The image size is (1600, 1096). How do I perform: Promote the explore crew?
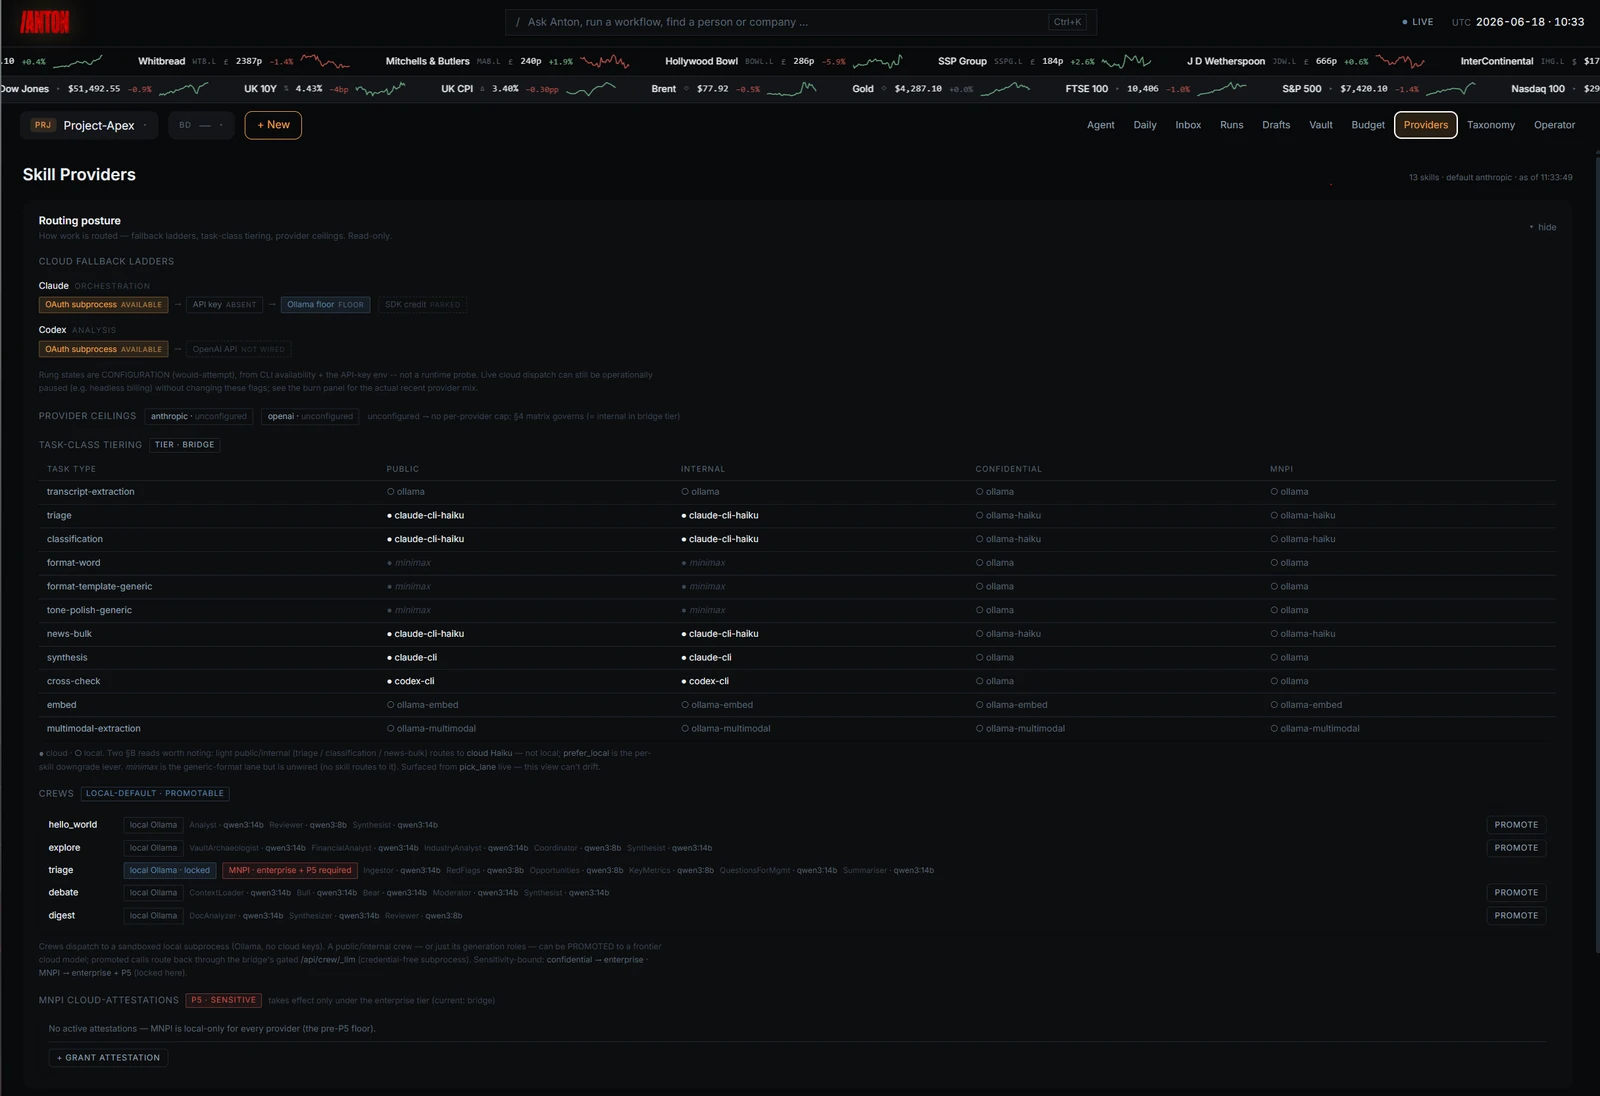coord(1516,848)
